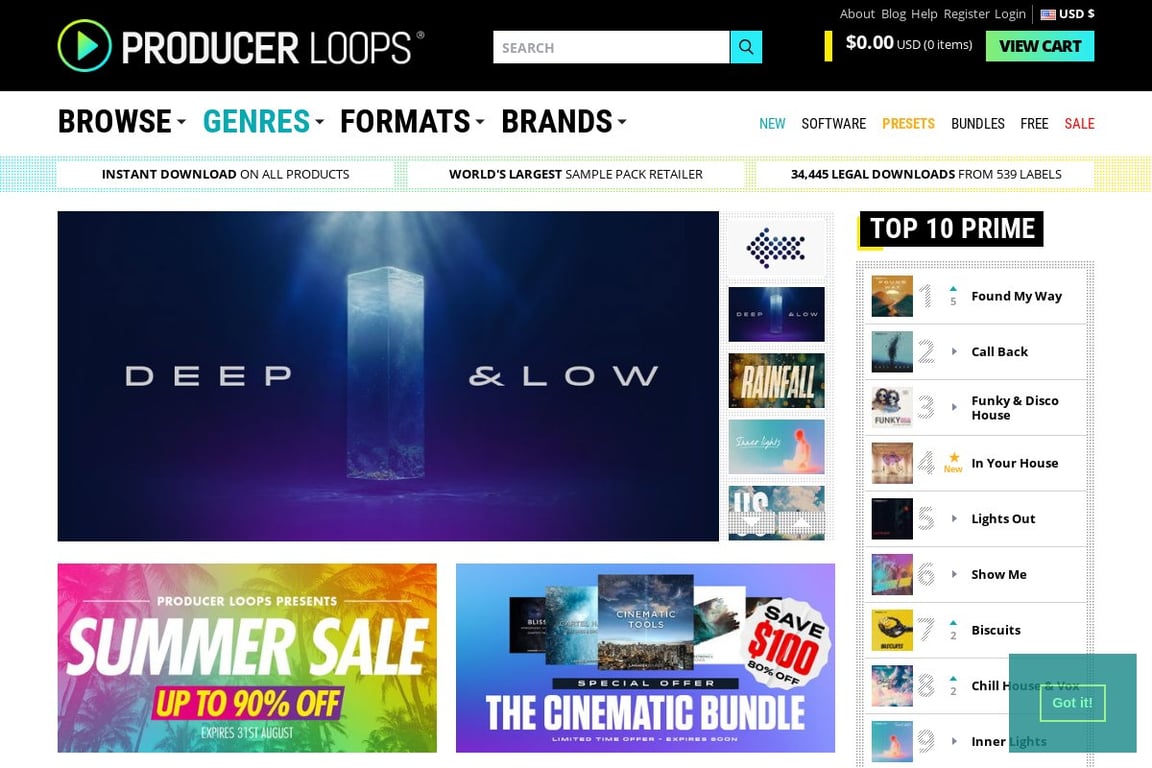The height and width of the screenshot is (768, 1152).
Task: Focus the Search input field
Action: tap(611, 47)
